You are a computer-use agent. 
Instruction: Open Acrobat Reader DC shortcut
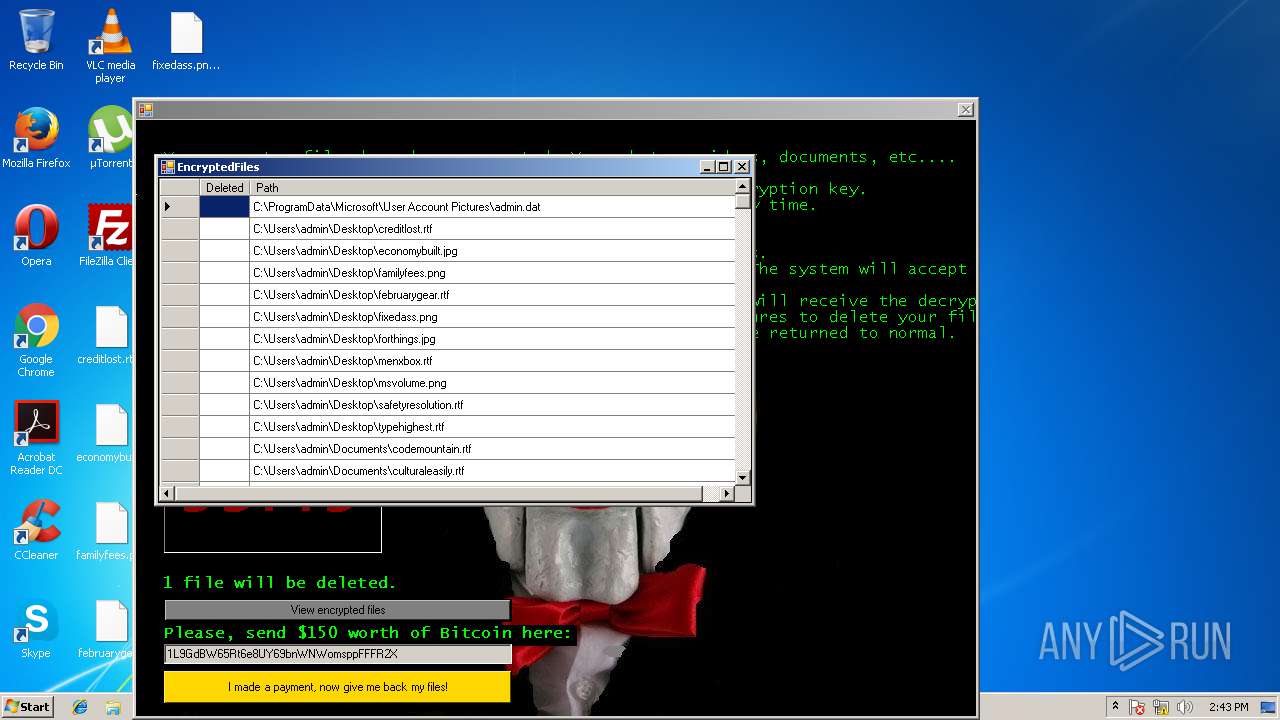click(36, 438)
